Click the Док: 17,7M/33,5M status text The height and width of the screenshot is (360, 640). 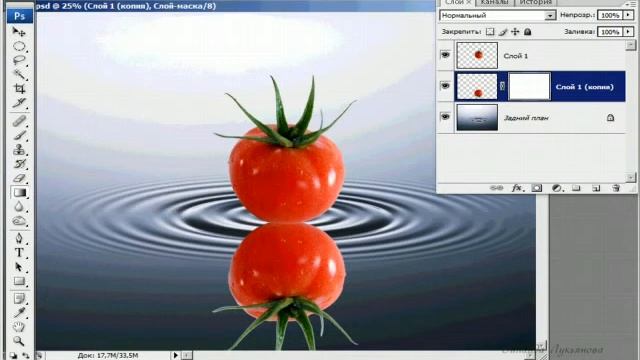click(108, 356)
